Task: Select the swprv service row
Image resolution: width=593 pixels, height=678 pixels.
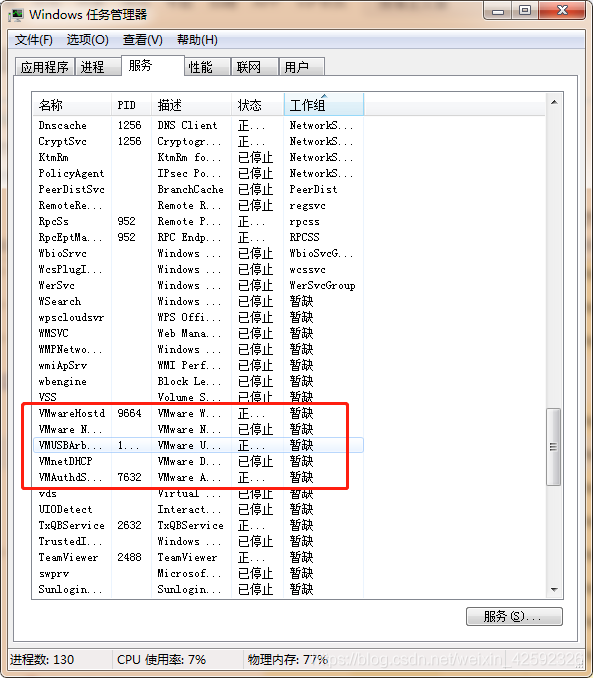Action: pyautogui.click(x=198, y=573)
